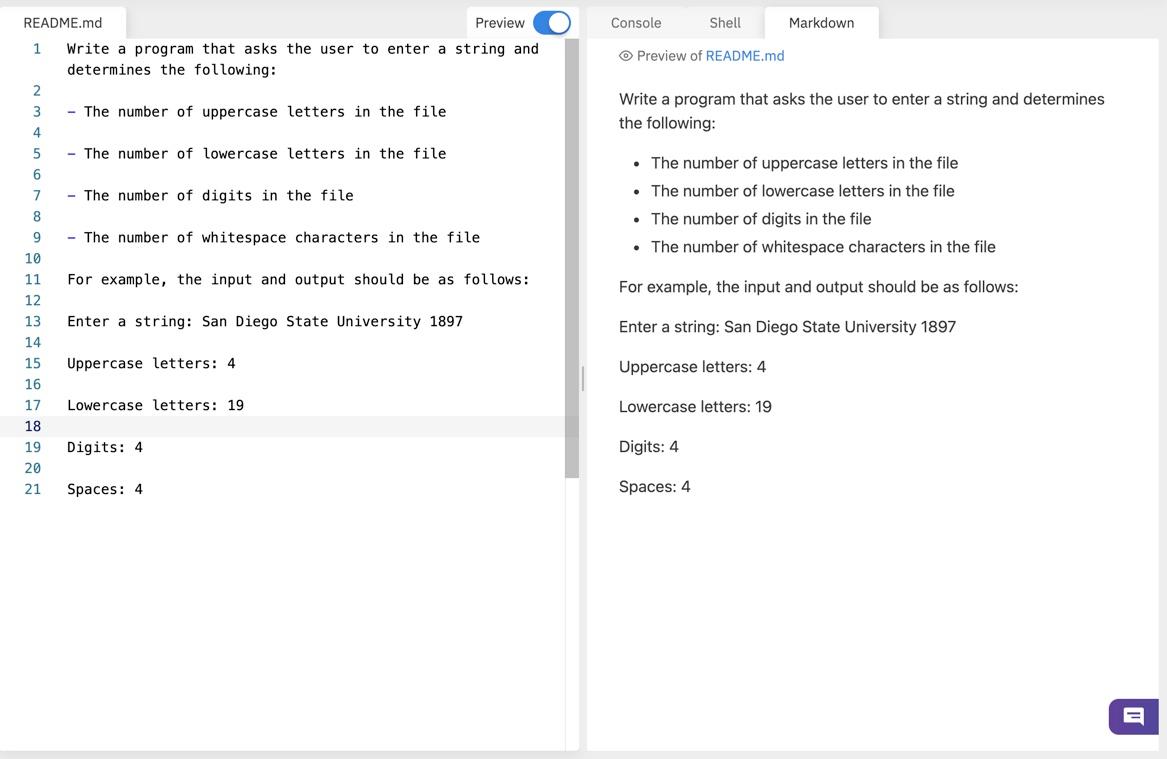
Task: Switch to the Console tab
Action: pos(634,22)
